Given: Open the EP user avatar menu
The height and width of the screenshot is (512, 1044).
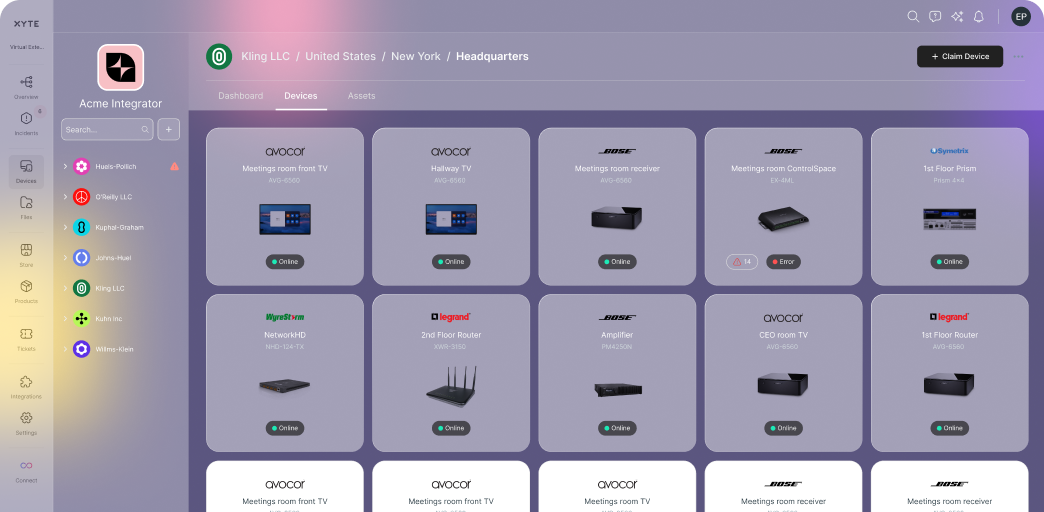Looking at the screenshot, I should point(1021,17).
